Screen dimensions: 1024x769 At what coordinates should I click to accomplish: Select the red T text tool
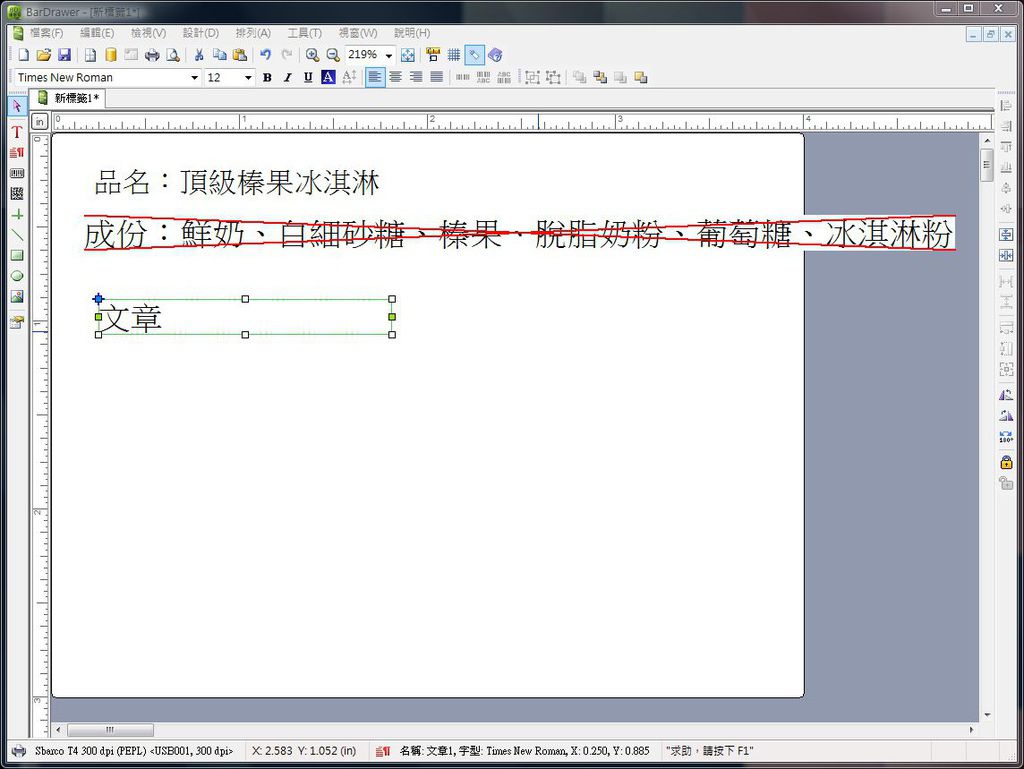(17, 132)
